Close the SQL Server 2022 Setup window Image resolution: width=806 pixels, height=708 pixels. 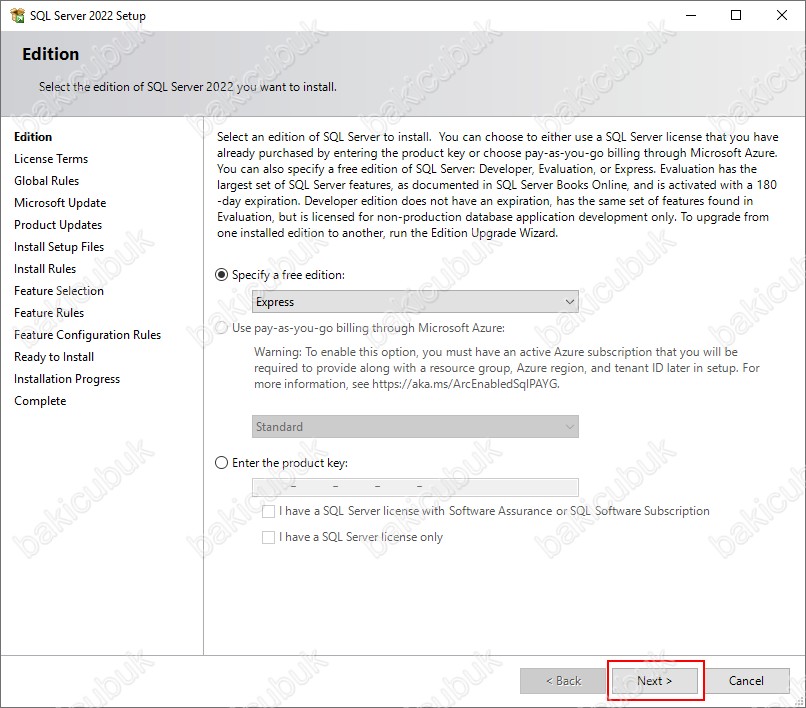(x=782, y=15)
